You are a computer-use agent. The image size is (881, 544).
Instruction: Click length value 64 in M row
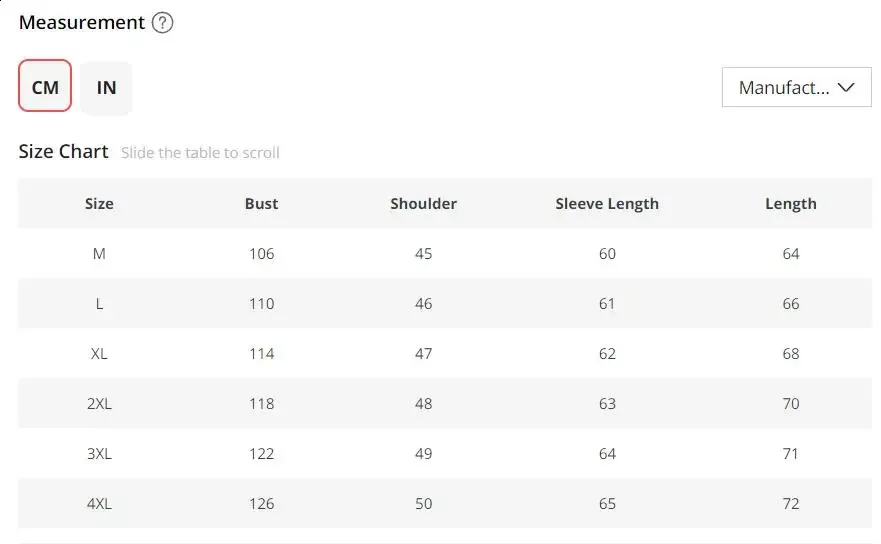click(791, 254)
